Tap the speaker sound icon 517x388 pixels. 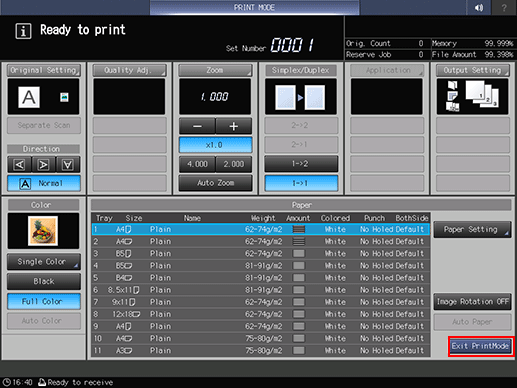click(x=479, y=7)
